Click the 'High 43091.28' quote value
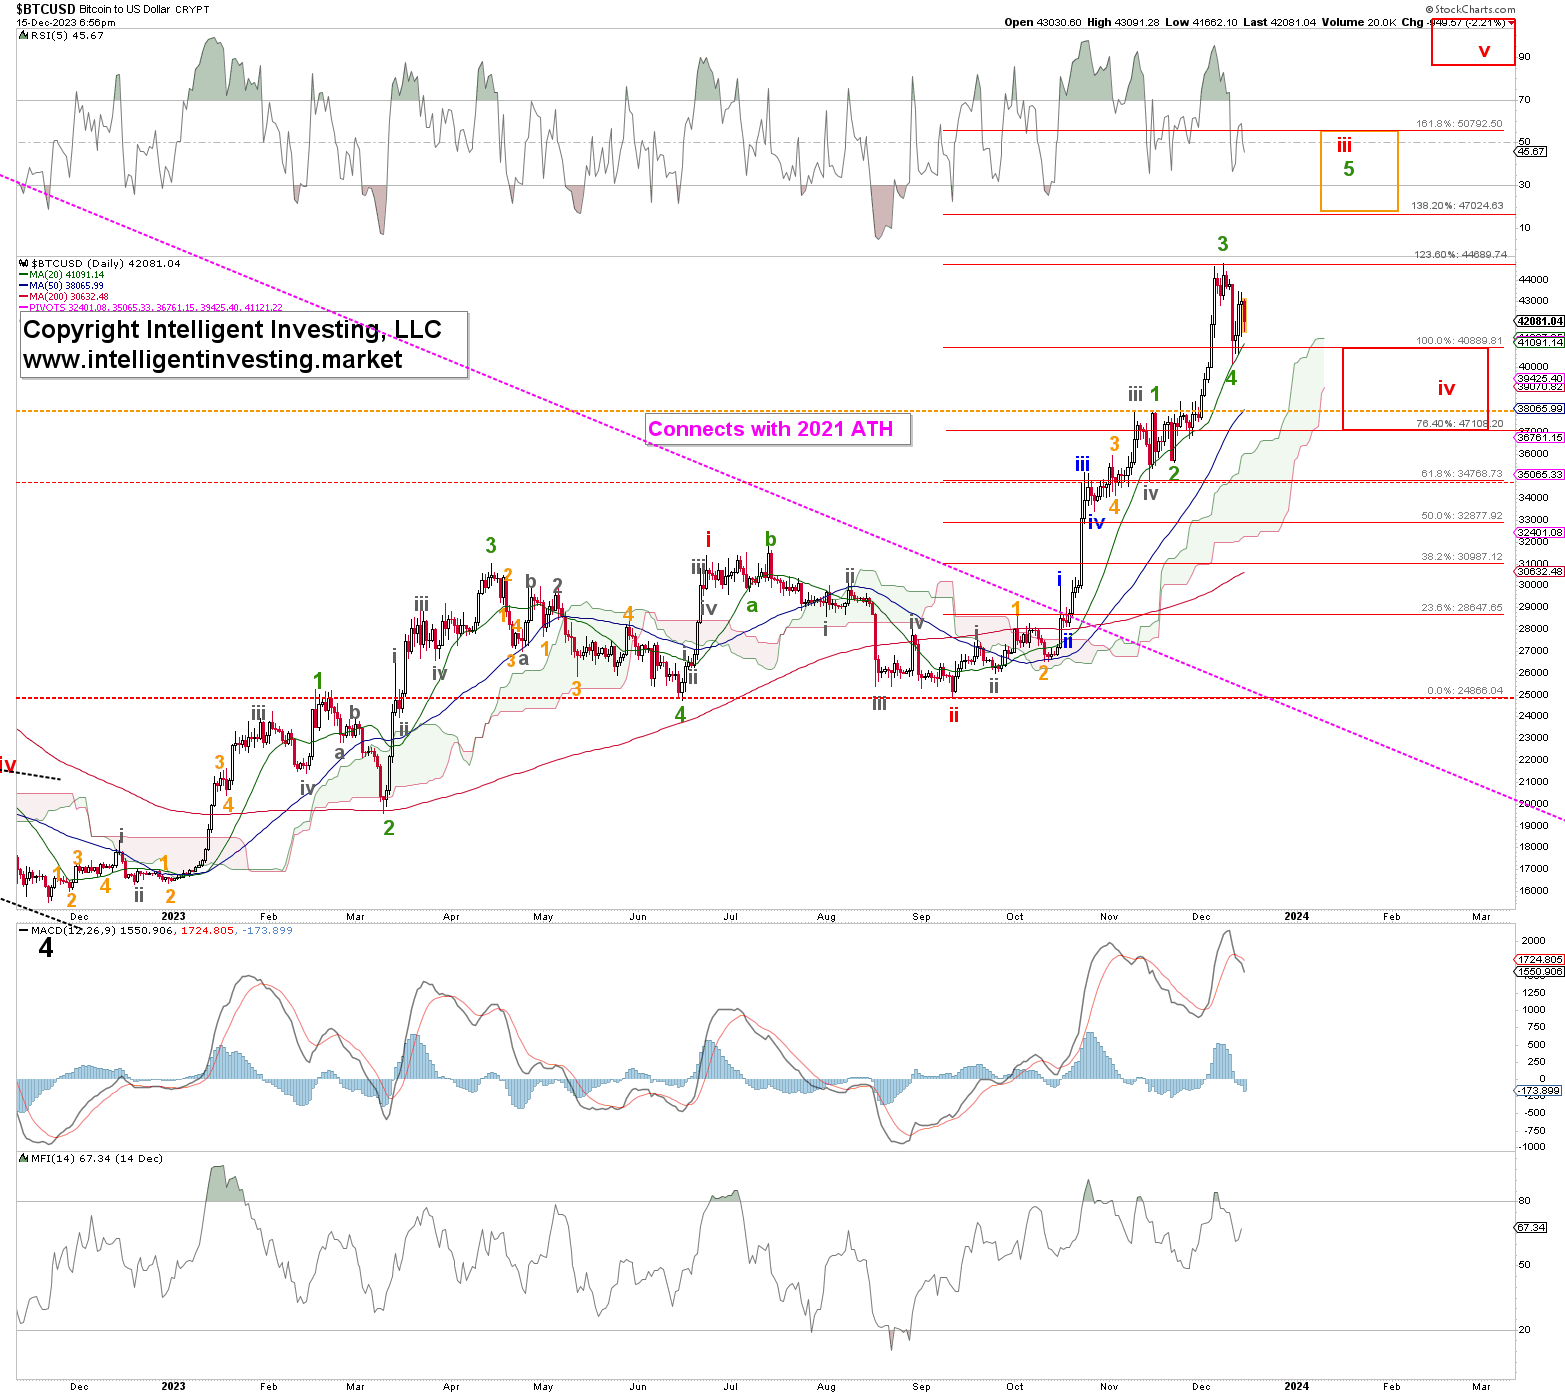This screenshot has width=1565, height=1396. tap(1125, 22)
